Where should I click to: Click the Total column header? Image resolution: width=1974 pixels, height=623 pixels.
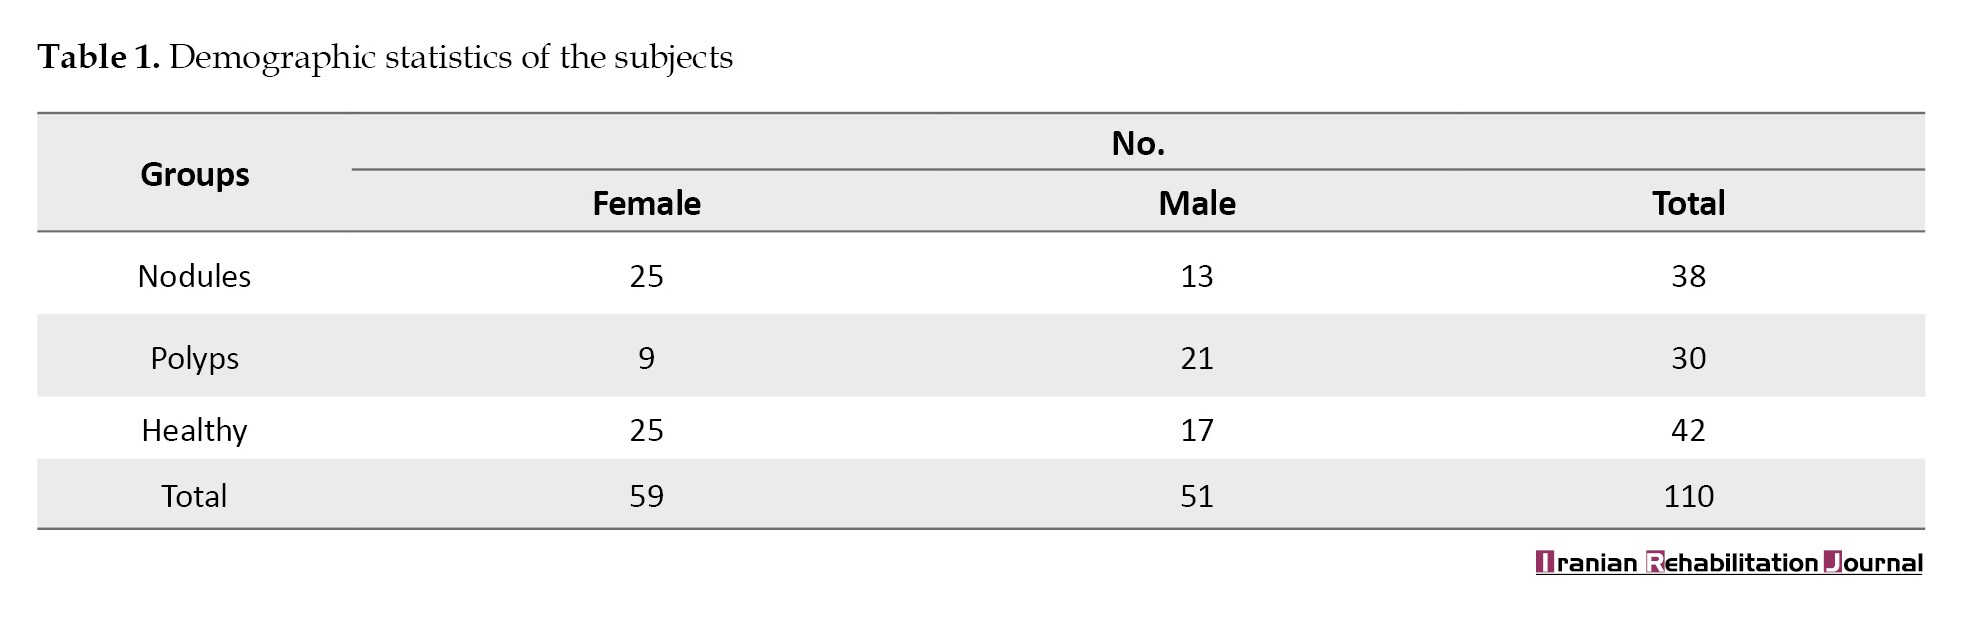(1688, 203)
